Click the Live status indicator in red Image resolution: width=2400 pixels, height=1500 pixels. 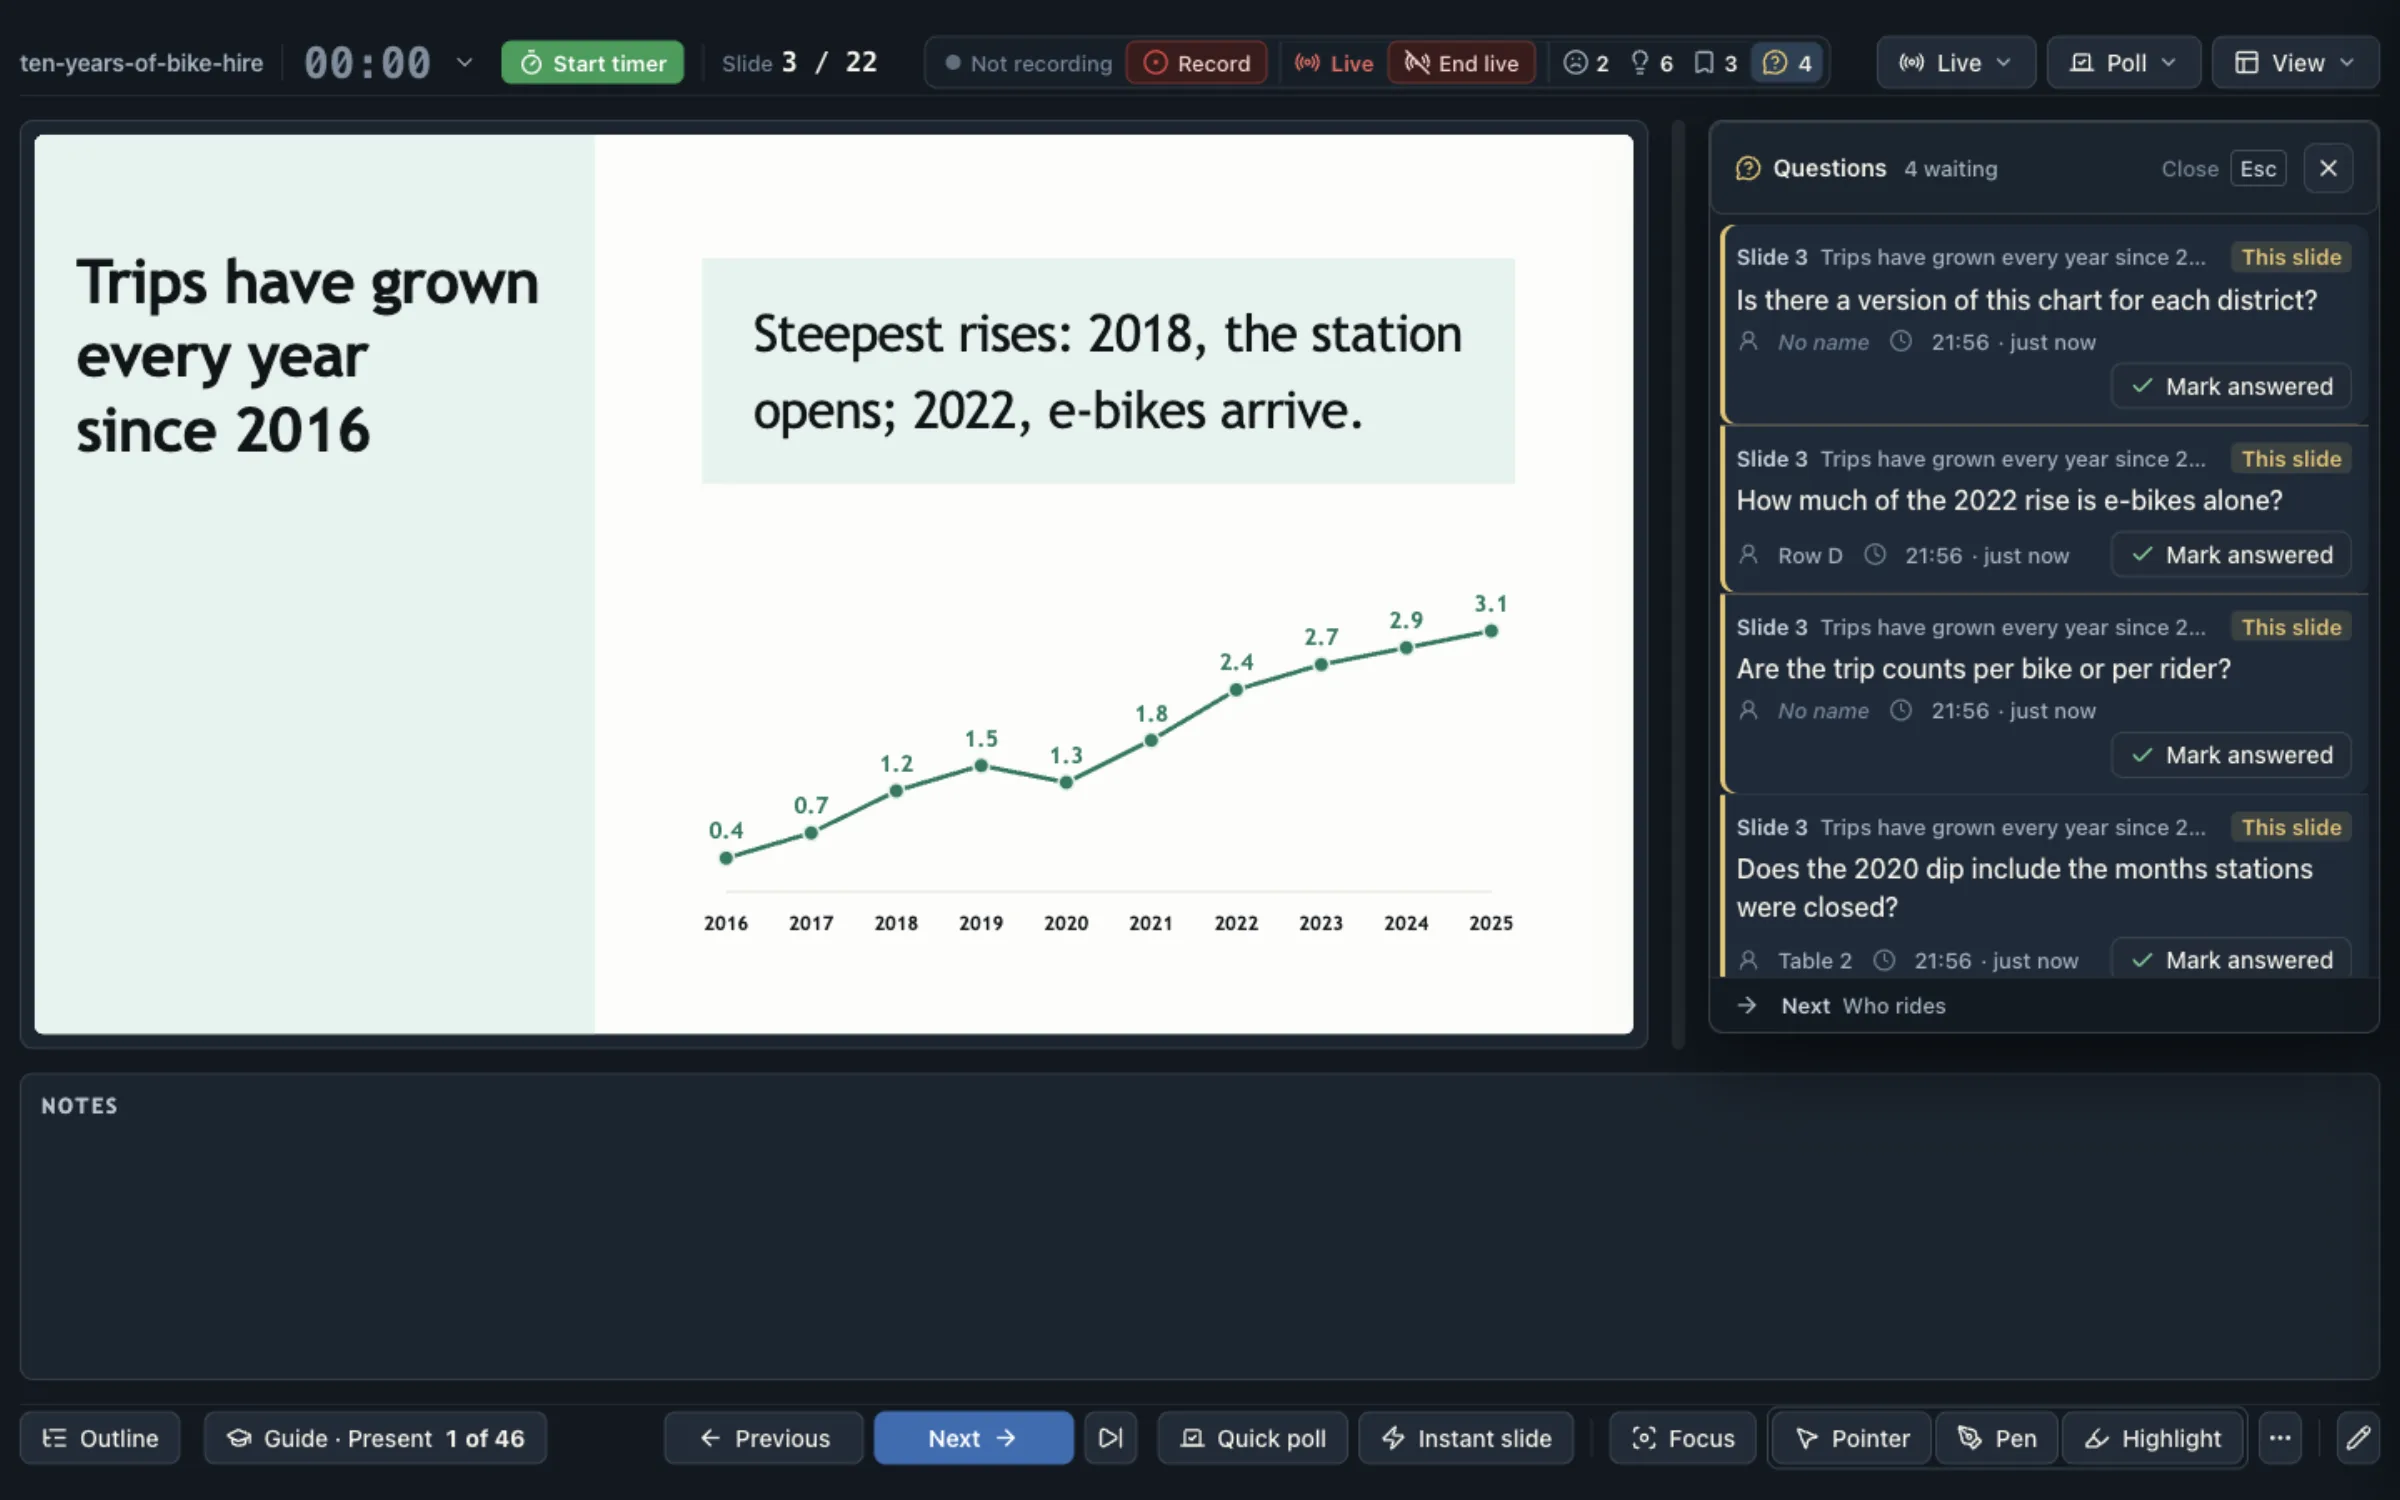coord(1334,63)
